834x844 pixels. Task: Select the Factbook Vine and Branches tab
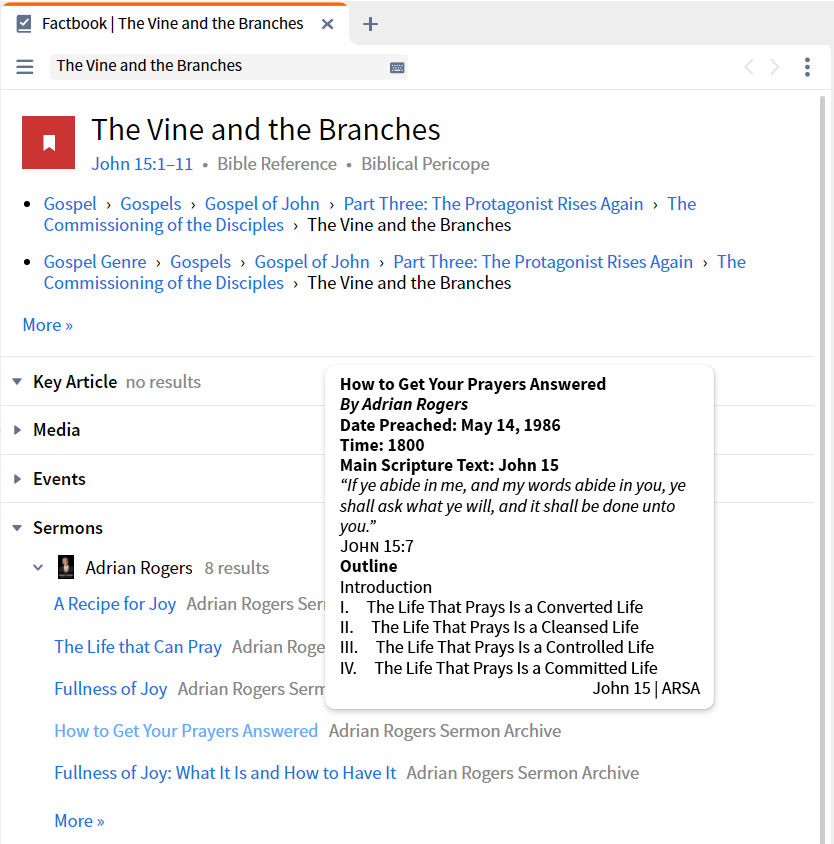173,24
